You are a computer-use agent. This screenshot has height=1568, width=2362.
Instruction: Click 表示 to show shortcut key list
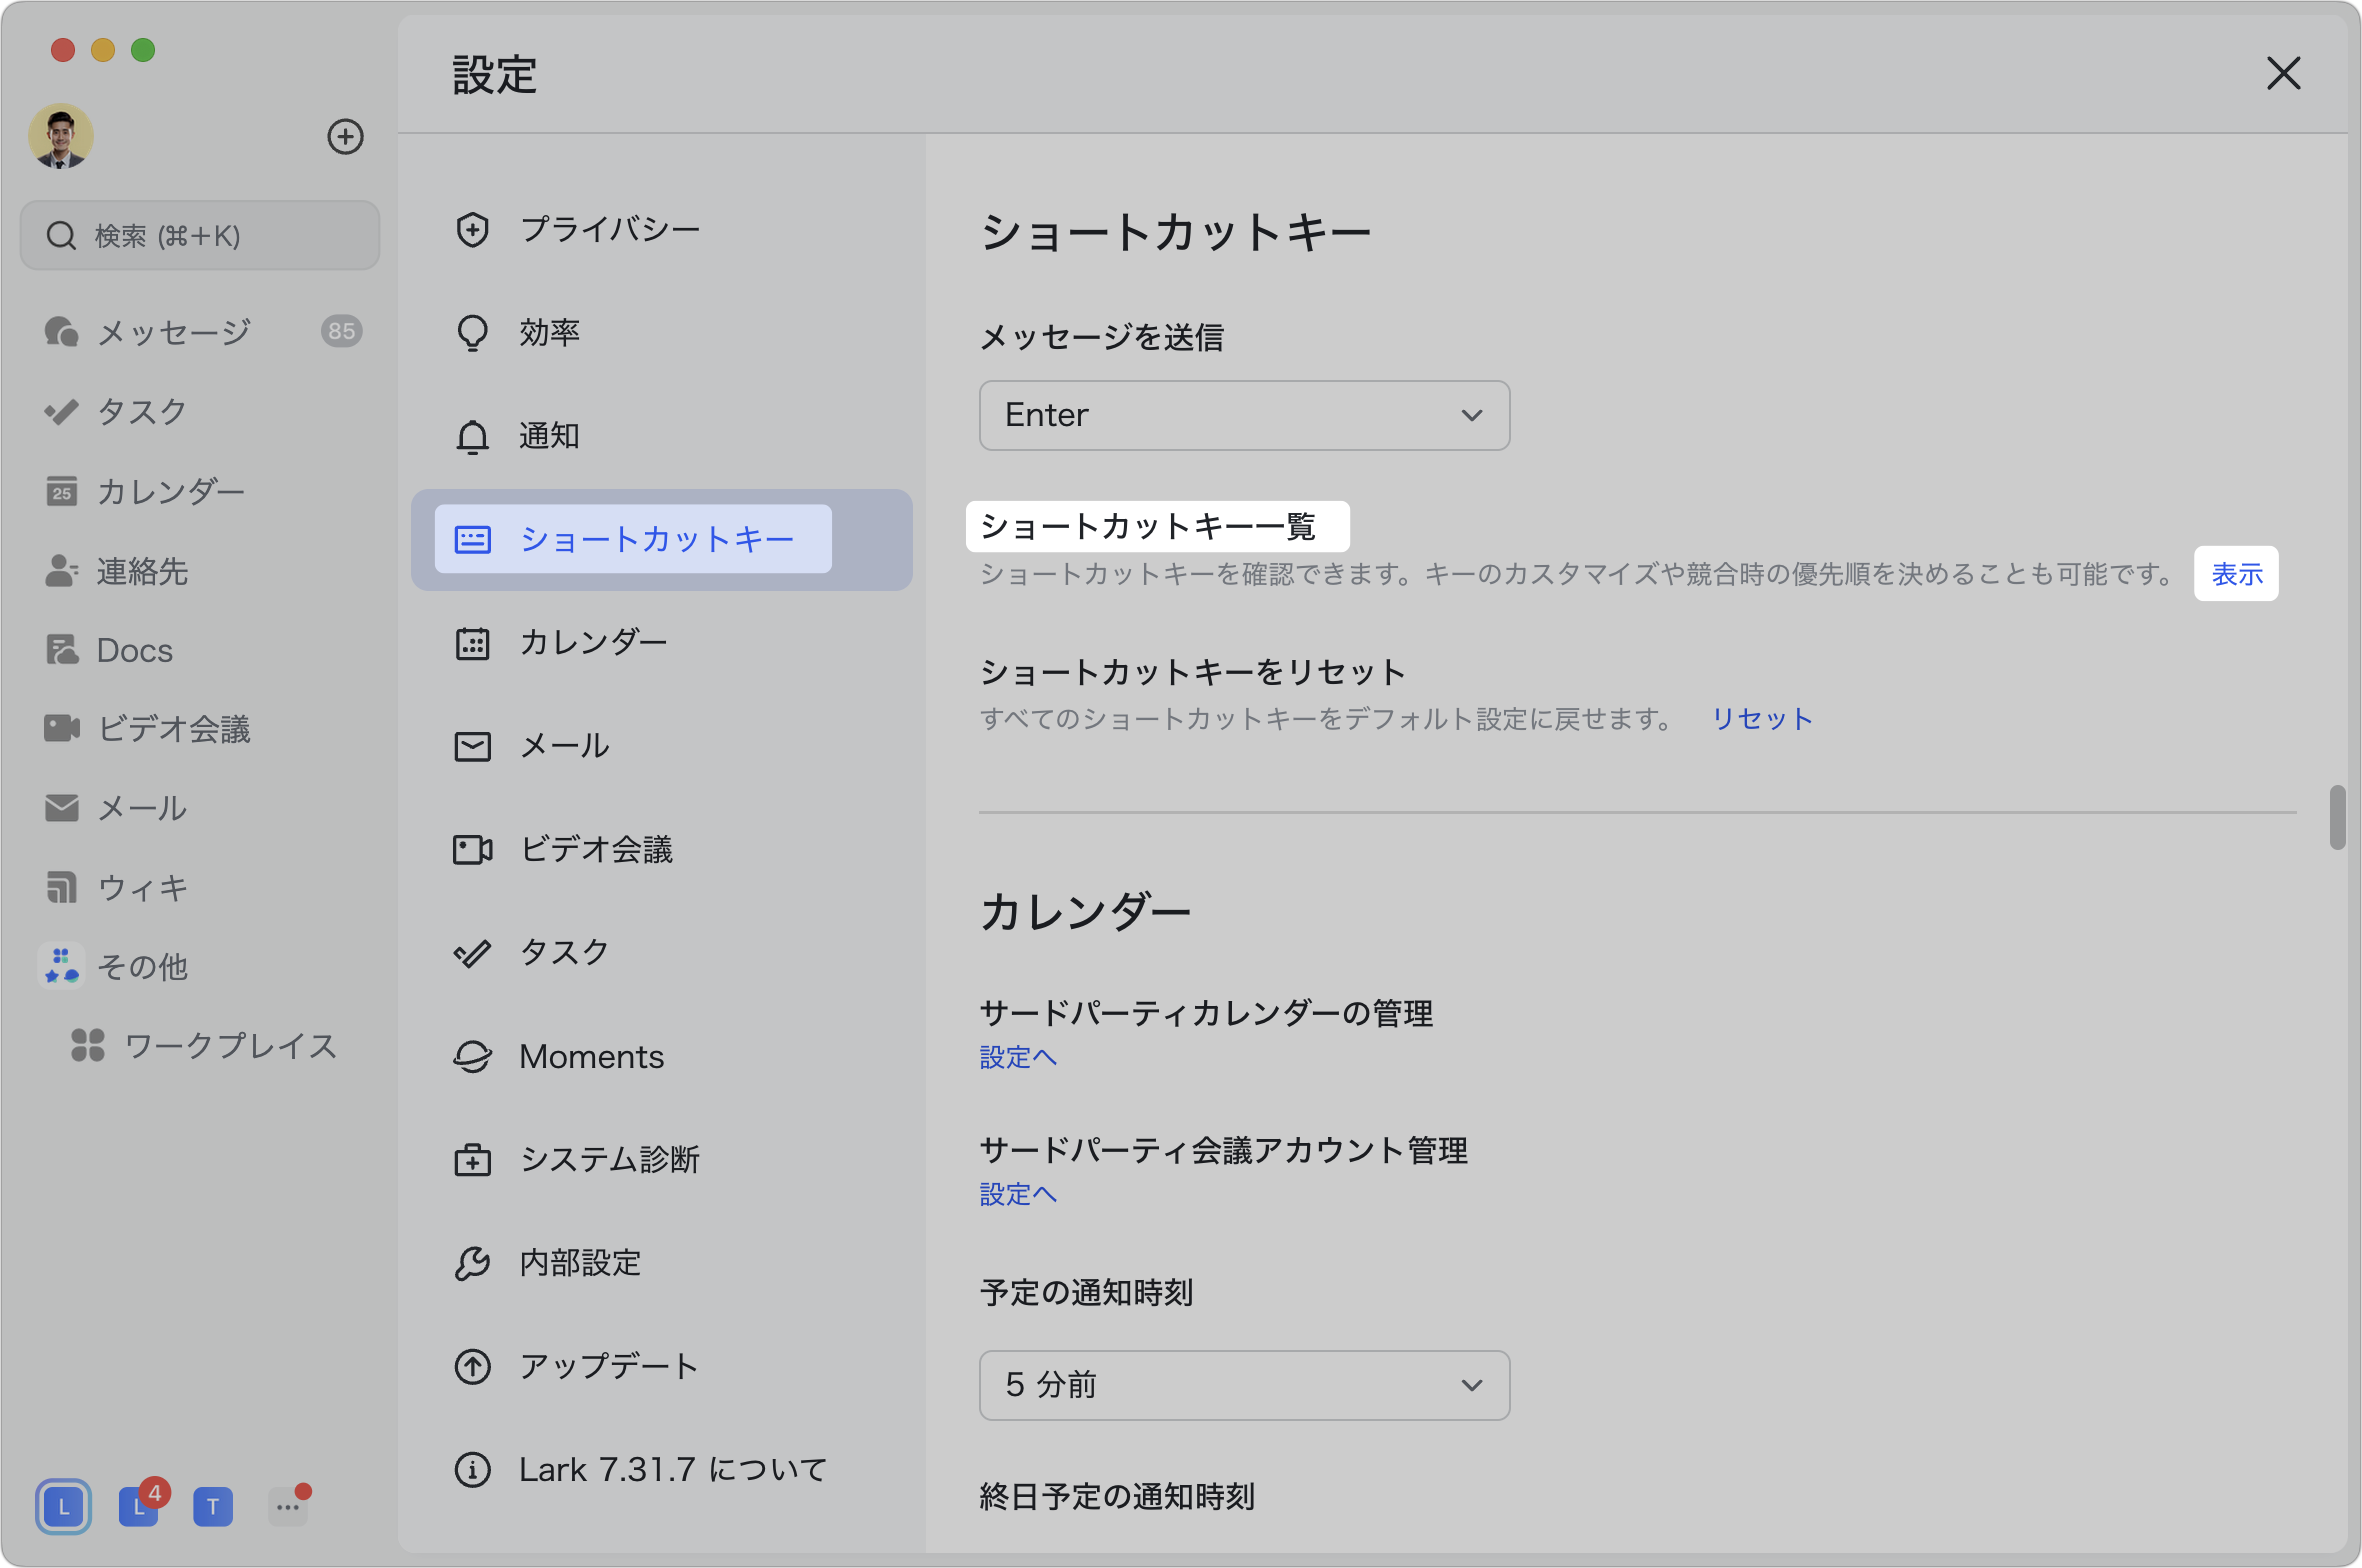tap(2236, 573)
